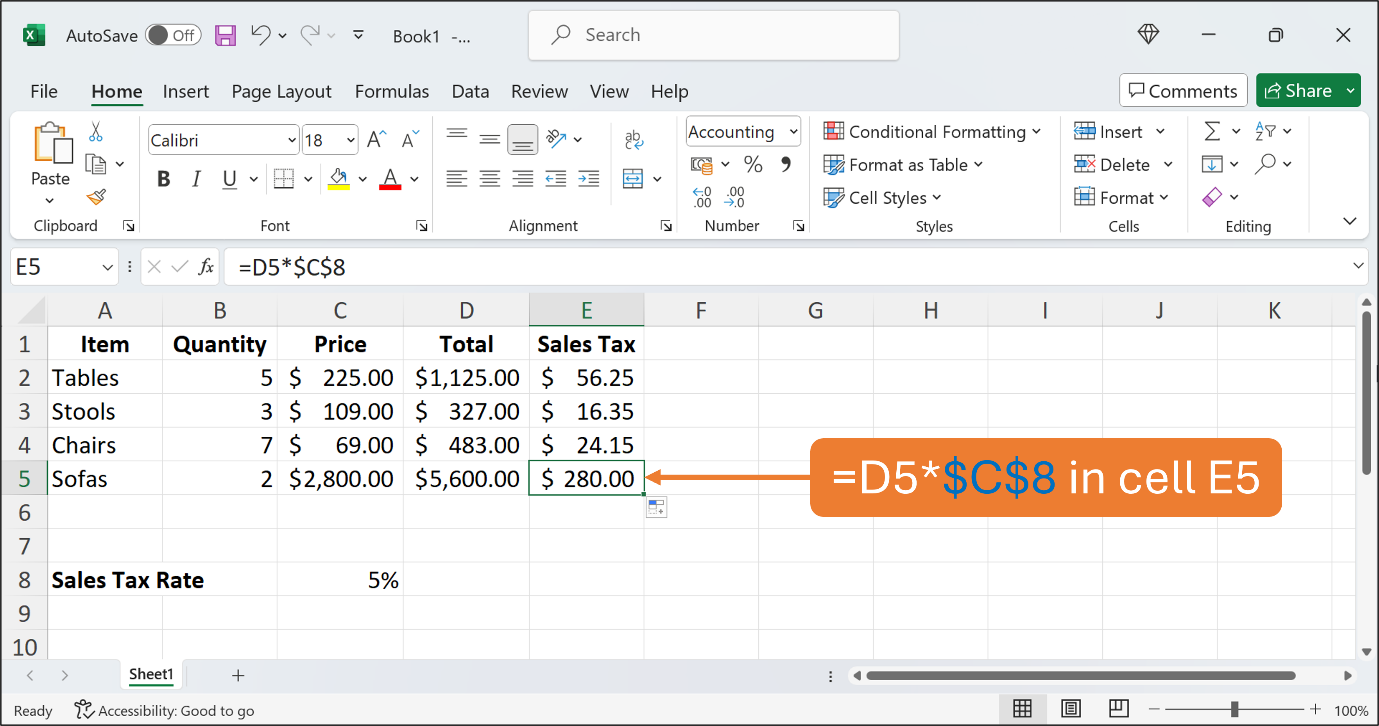The height and width of the screenshot is (726, 1379).
Task: Apply red Font Color
Action: coord(391,180)
